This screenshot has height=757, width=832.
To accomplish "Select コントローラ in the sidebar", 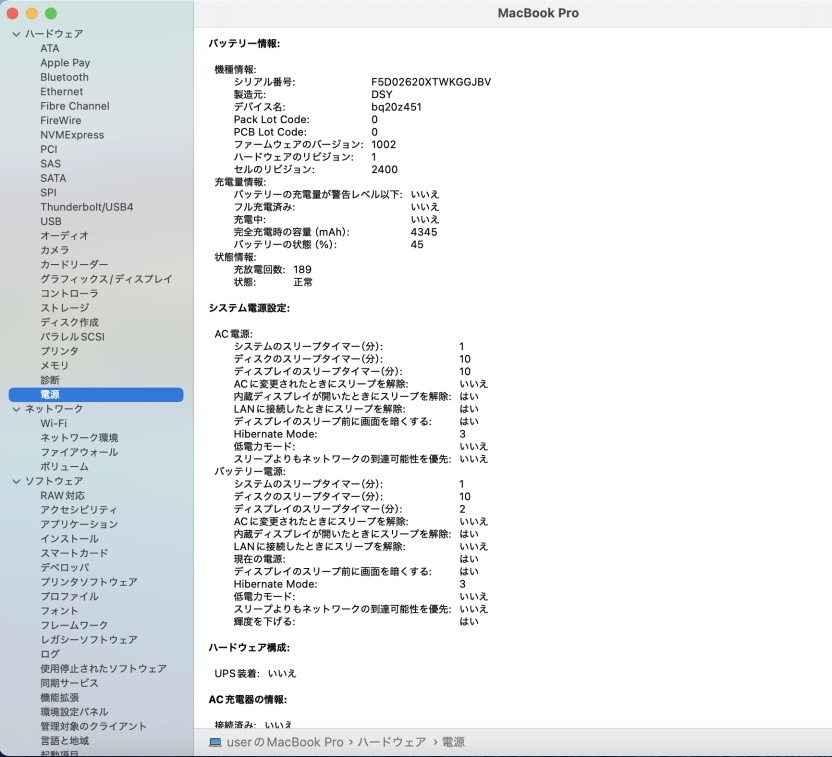I will pyautogui.click(x=70, y=293).
